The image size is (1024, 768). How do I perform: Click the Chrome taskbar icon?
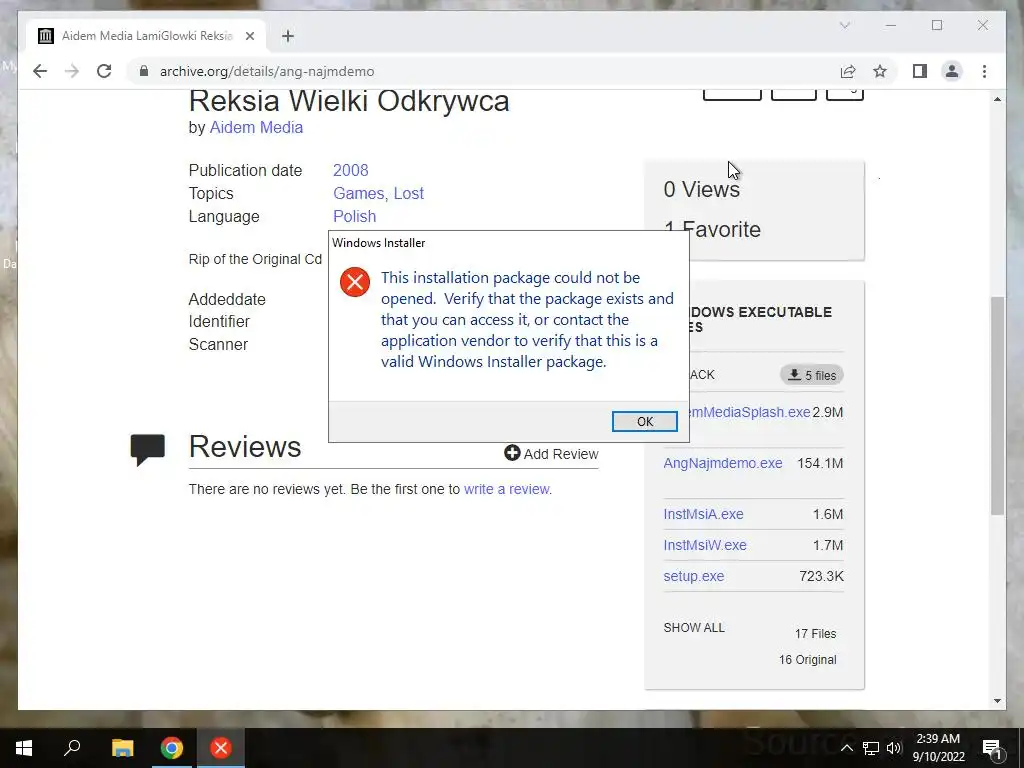click(x=172, y=748)
